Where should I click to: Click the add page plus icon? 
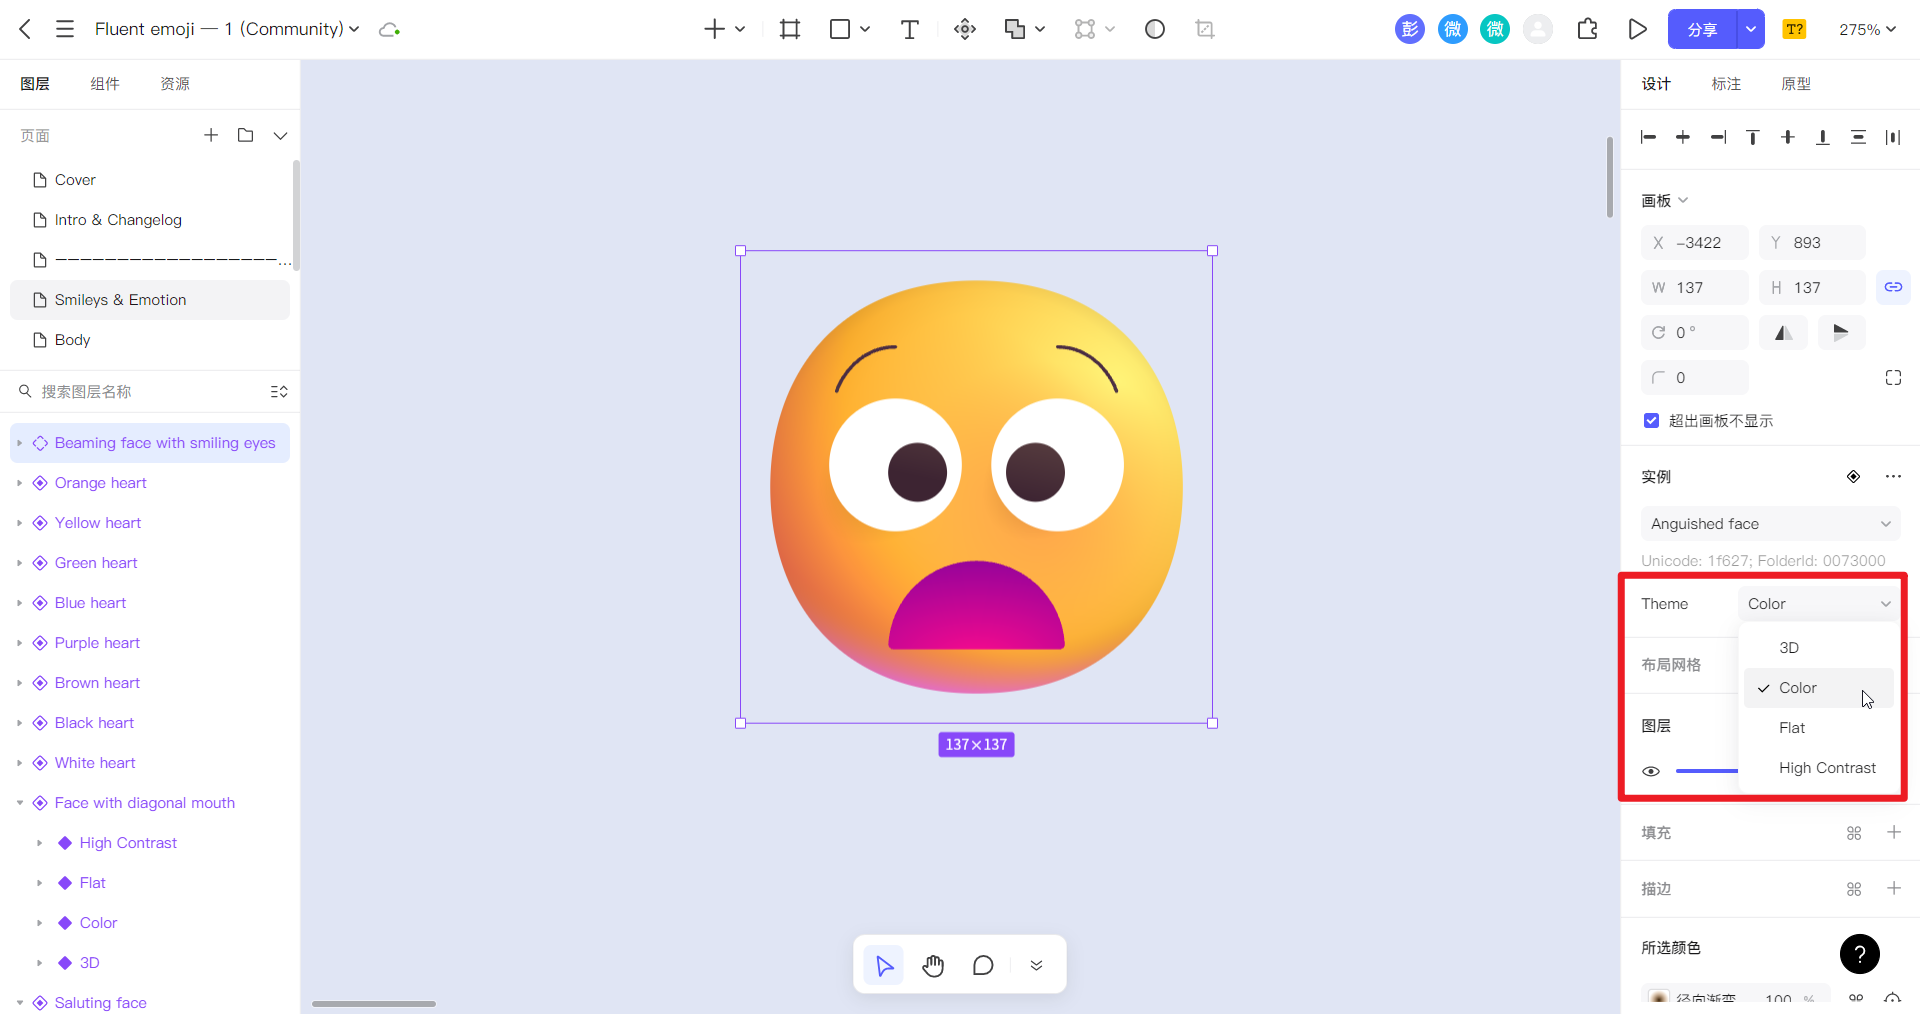click(211, 135)
